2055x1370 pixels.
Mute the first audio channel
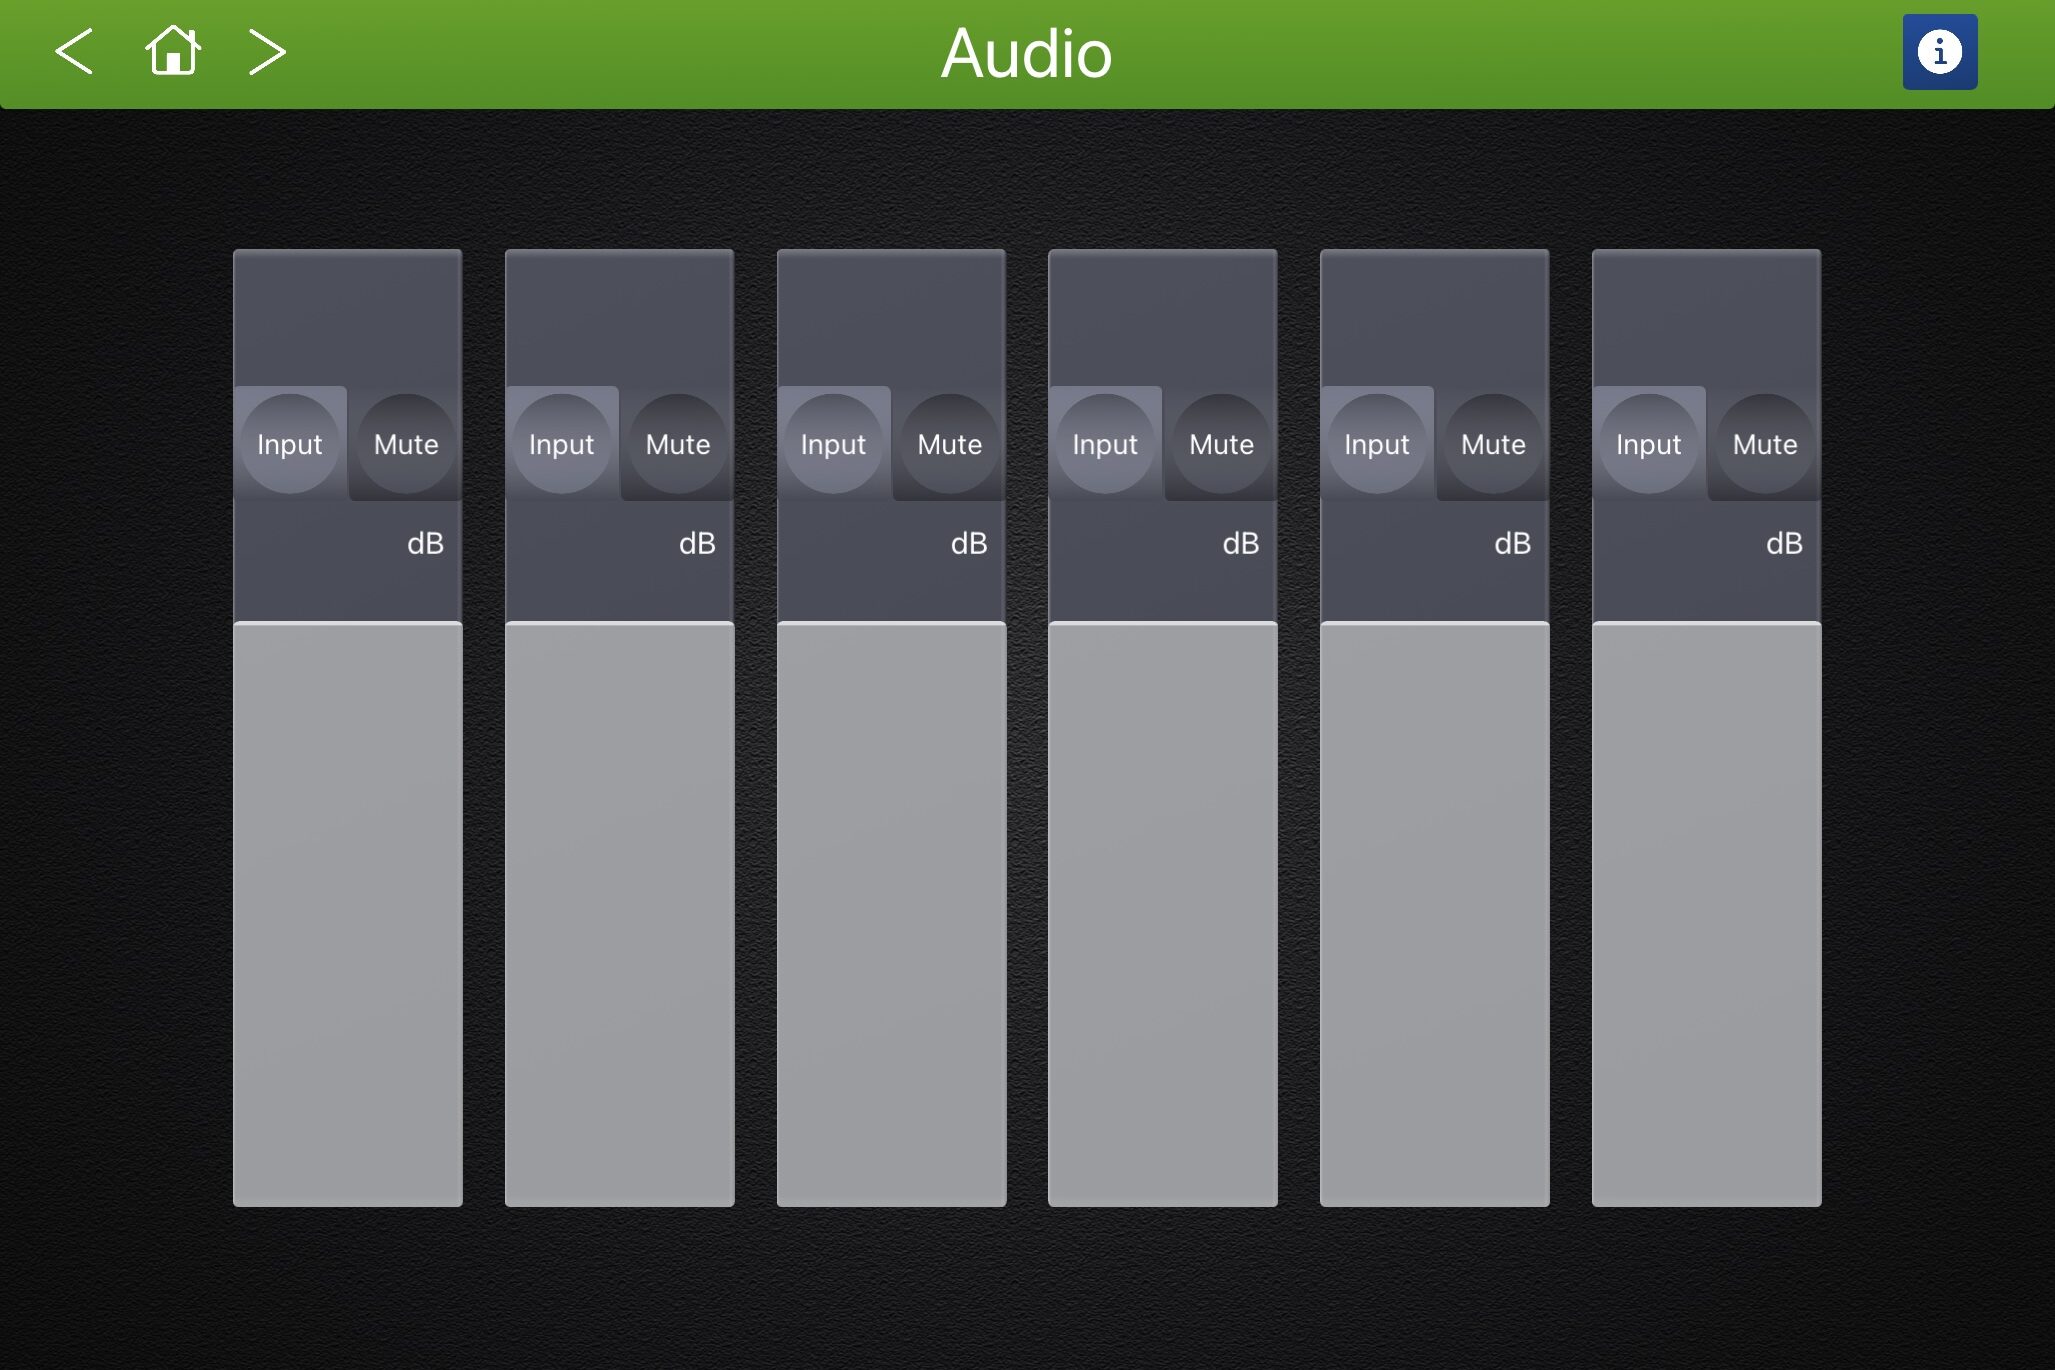pos(406,444)
